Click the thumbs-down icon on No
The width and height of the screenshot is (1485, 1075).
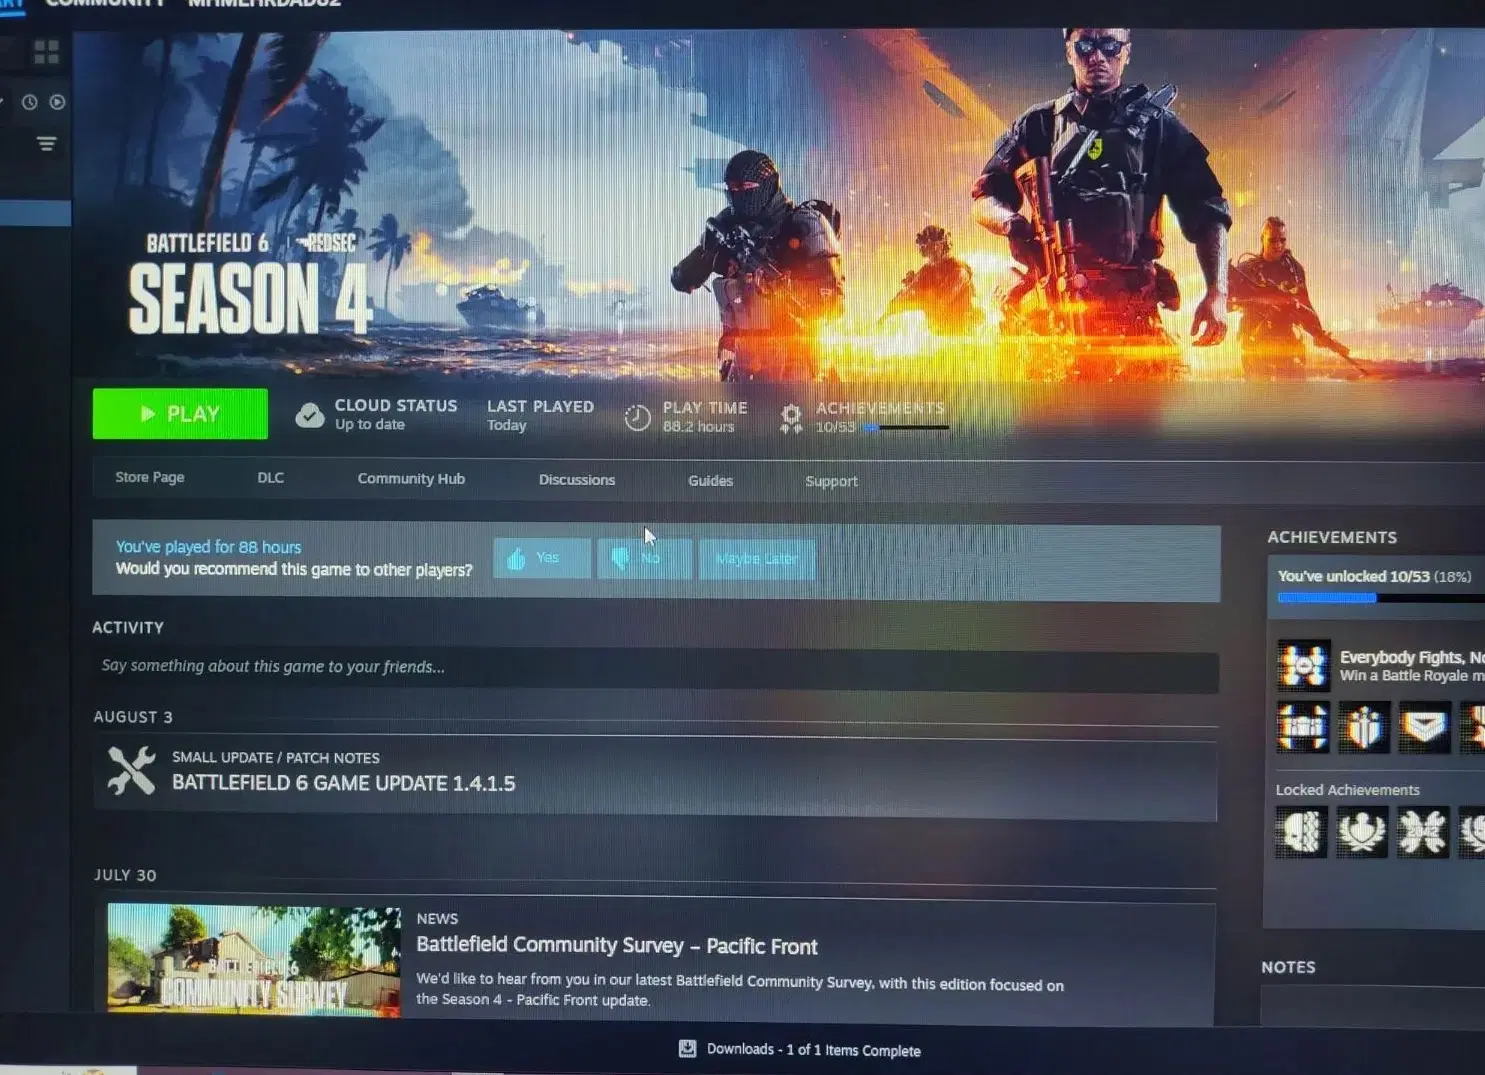pos(620,558)
